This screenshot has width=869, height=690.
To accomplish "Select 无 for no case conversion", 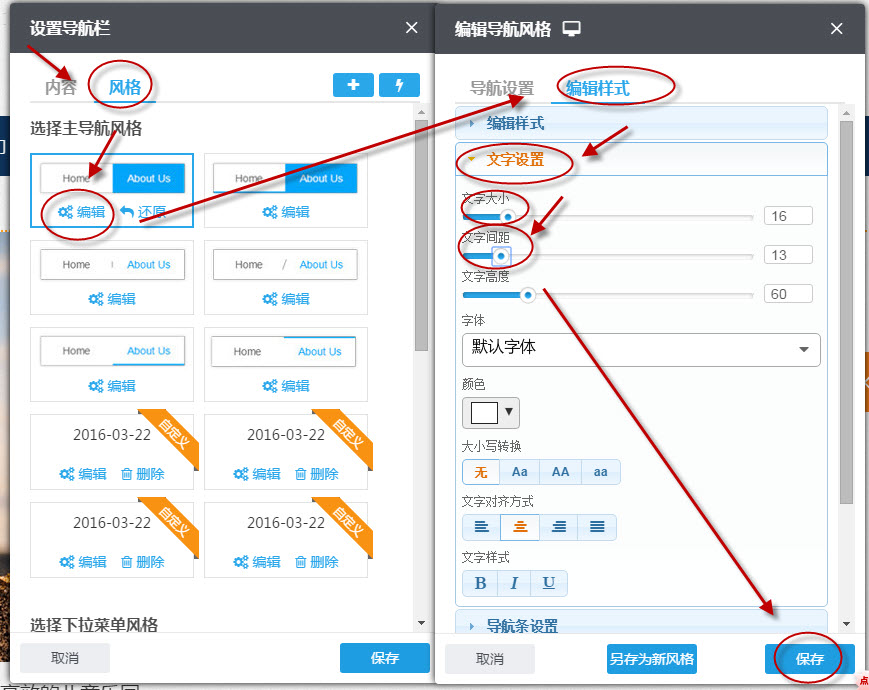I will click(x=481, y=472).
